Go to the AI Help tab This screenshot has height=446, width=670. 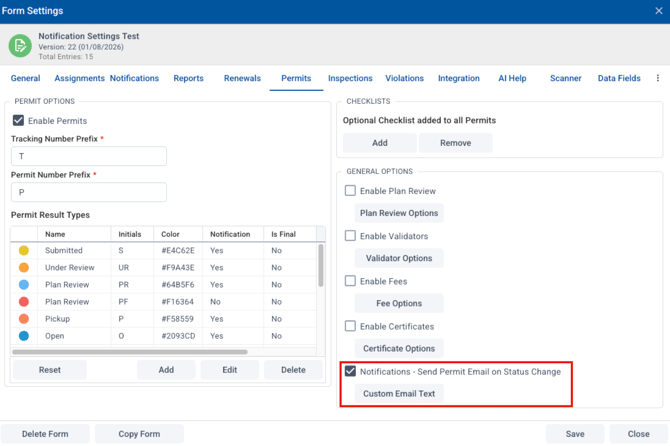coord(512,78)
